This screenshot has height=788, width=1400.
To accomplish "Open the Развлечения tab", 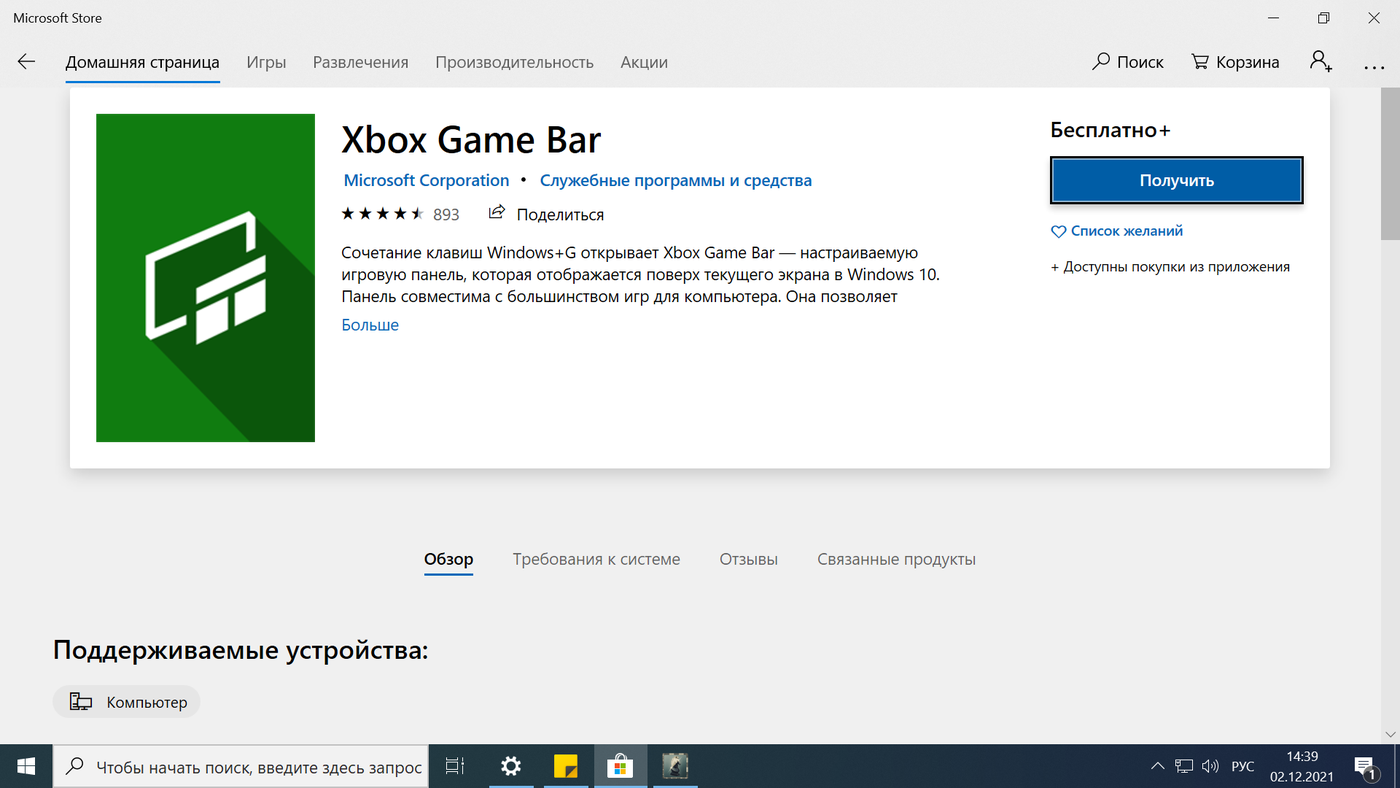I will (361, 62).
